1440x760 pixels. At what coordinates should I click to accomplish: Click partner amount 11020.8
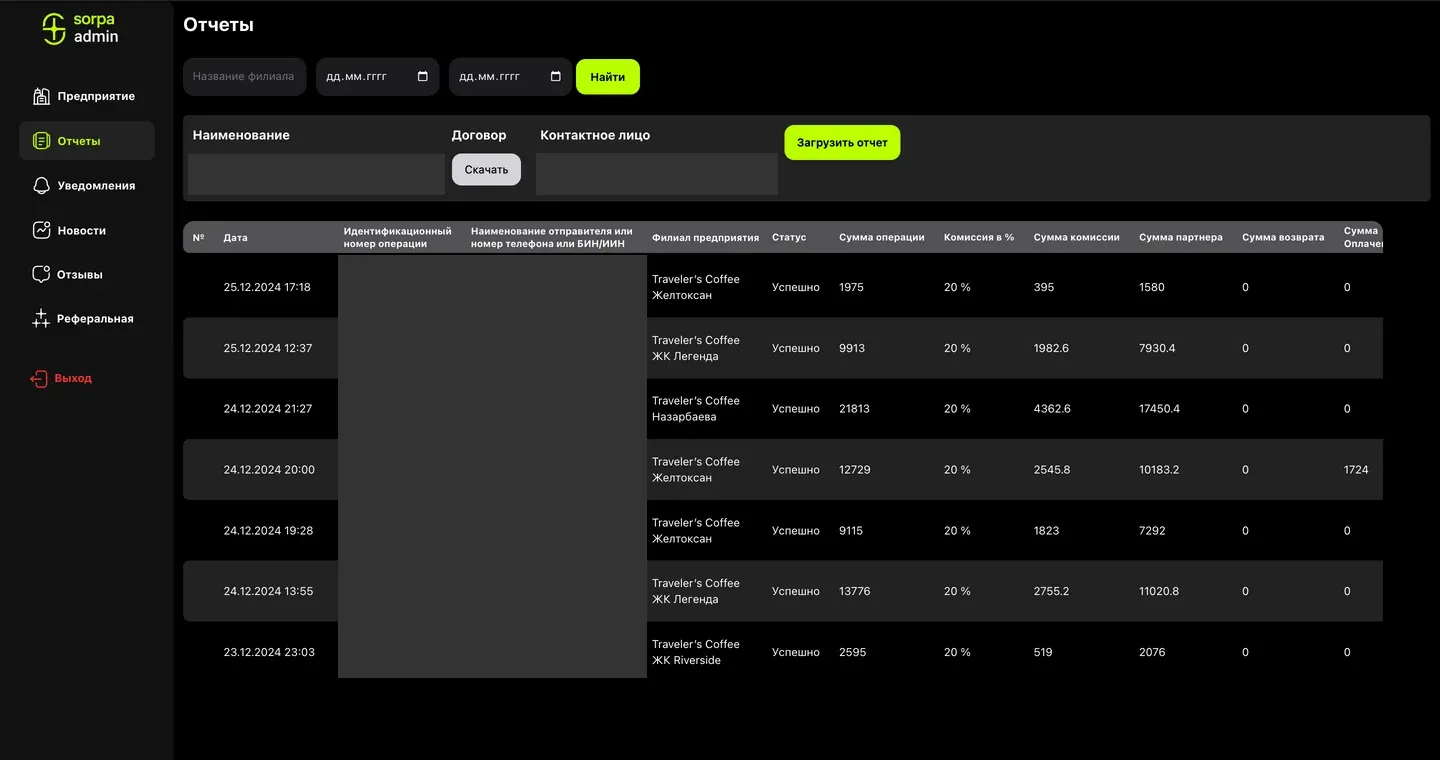(x=1159, y=591)
